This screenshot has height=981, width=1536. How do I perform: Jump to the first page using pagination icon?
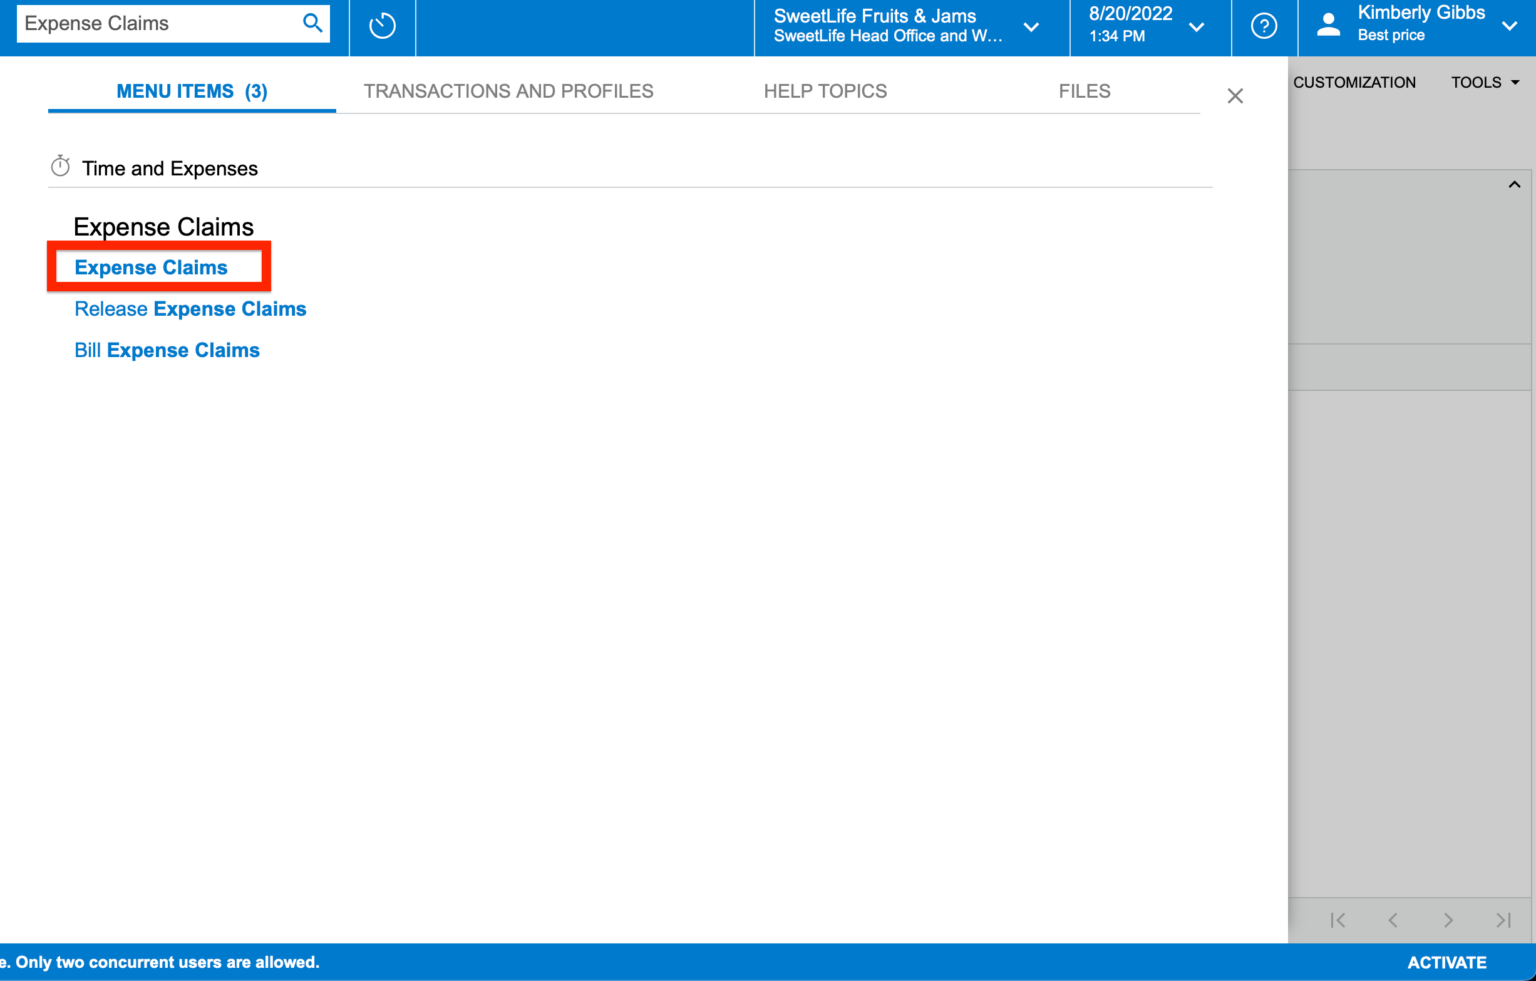pyautogui.click(x=1337, y=920)
